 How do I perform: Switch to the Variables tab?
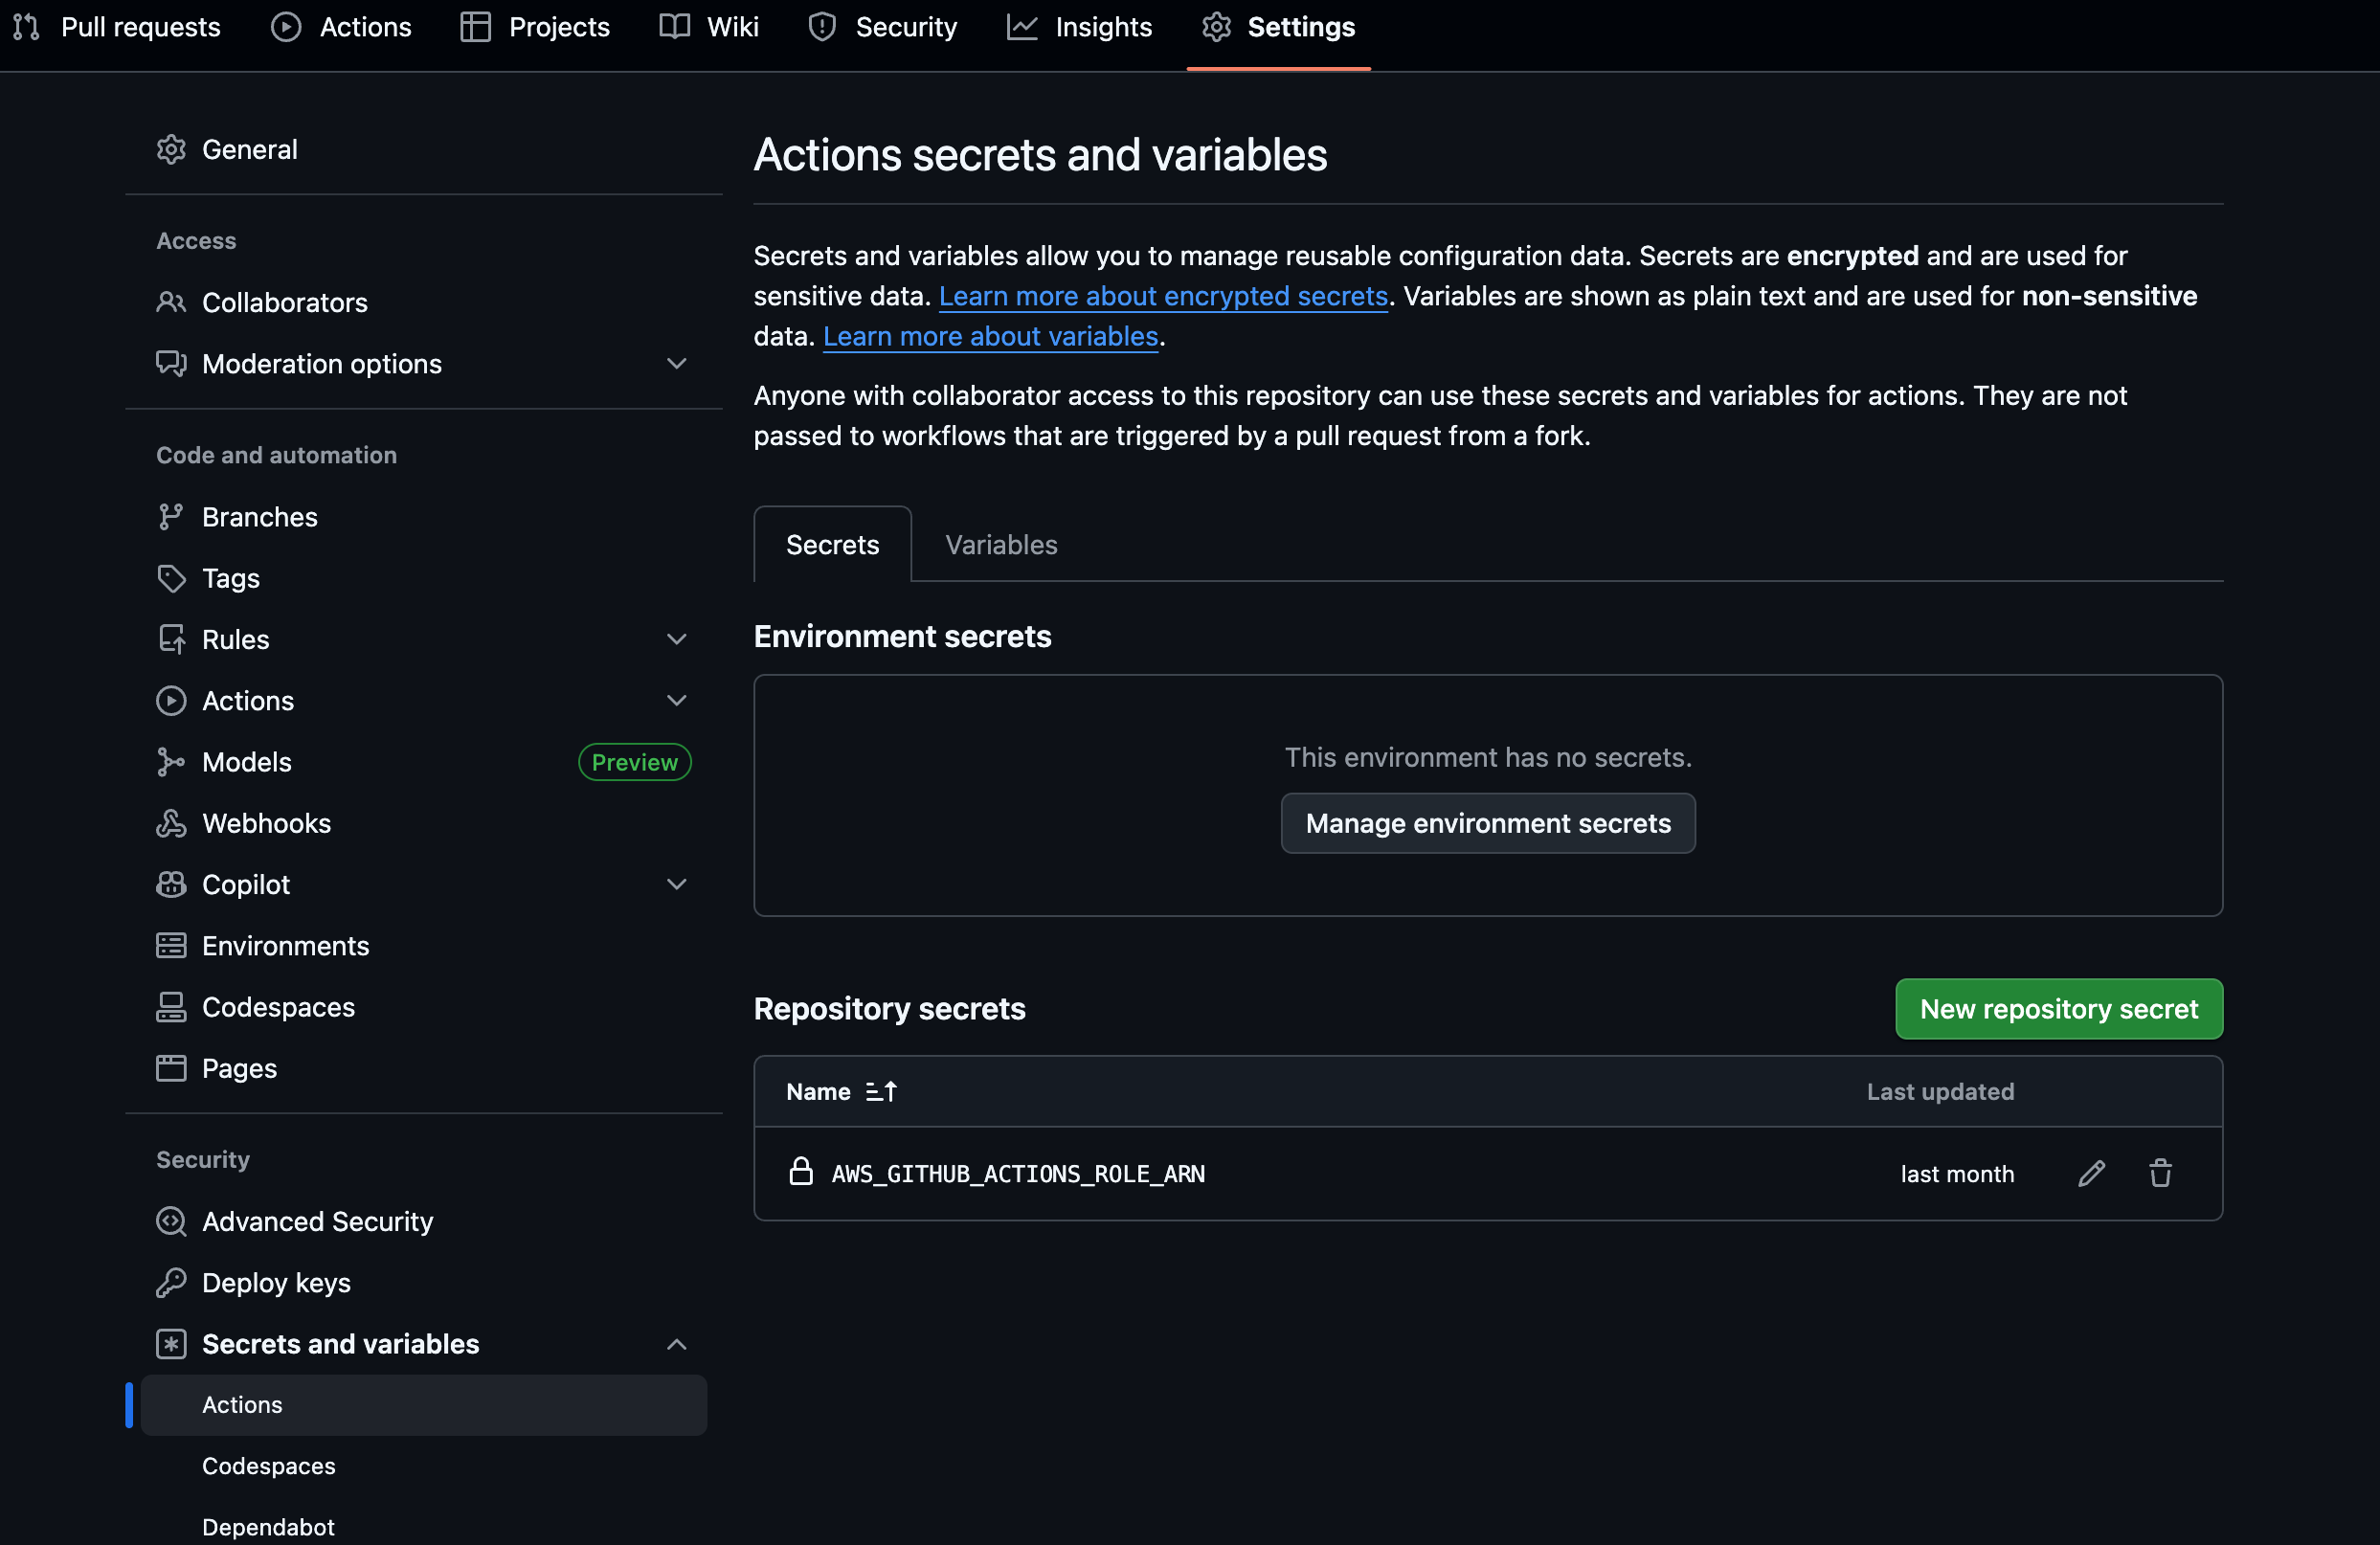[1000, 544]
